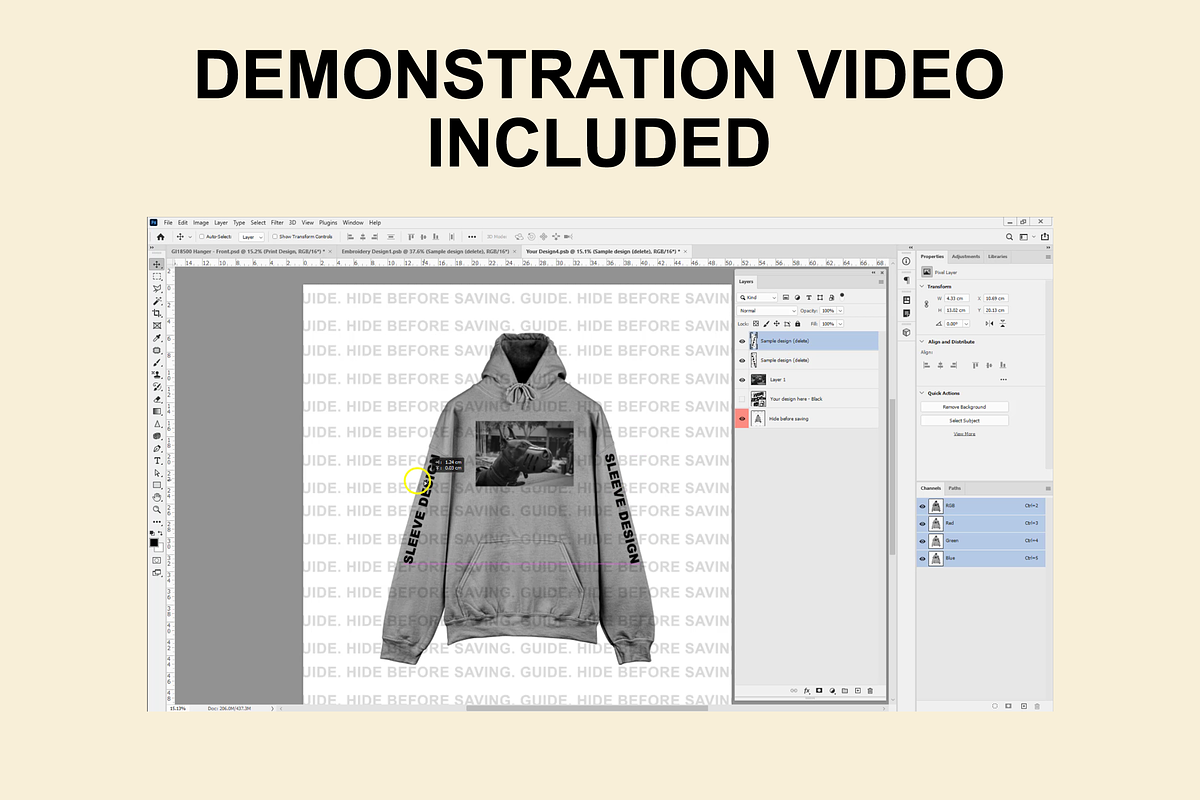This screenshot has width=1200, height=800.
Task: Select the Polygonal Lasso tool
Action: tap(158, 289)
